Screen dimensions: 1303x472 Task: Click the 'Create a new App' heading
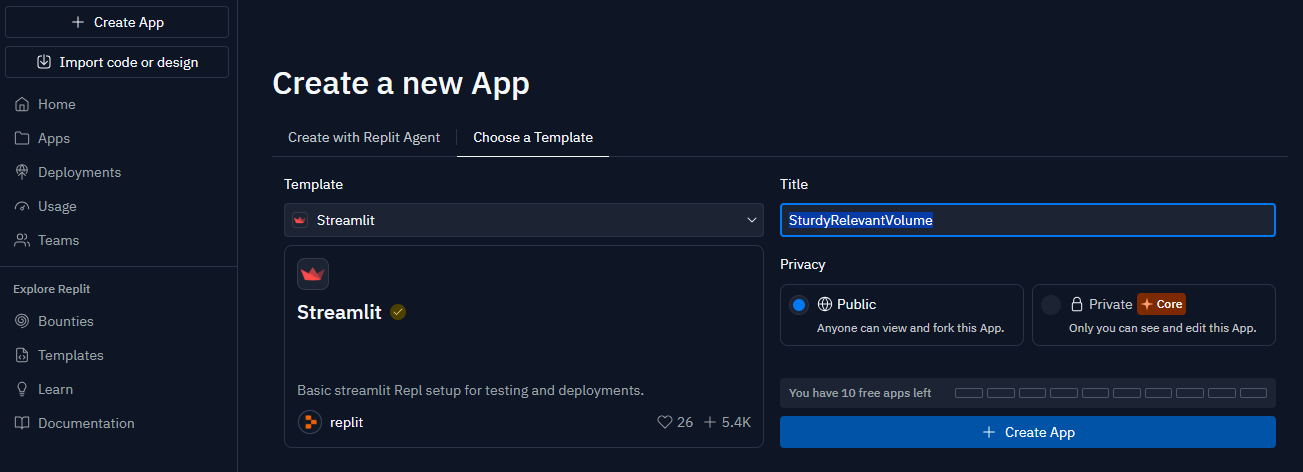click(401, 84)
